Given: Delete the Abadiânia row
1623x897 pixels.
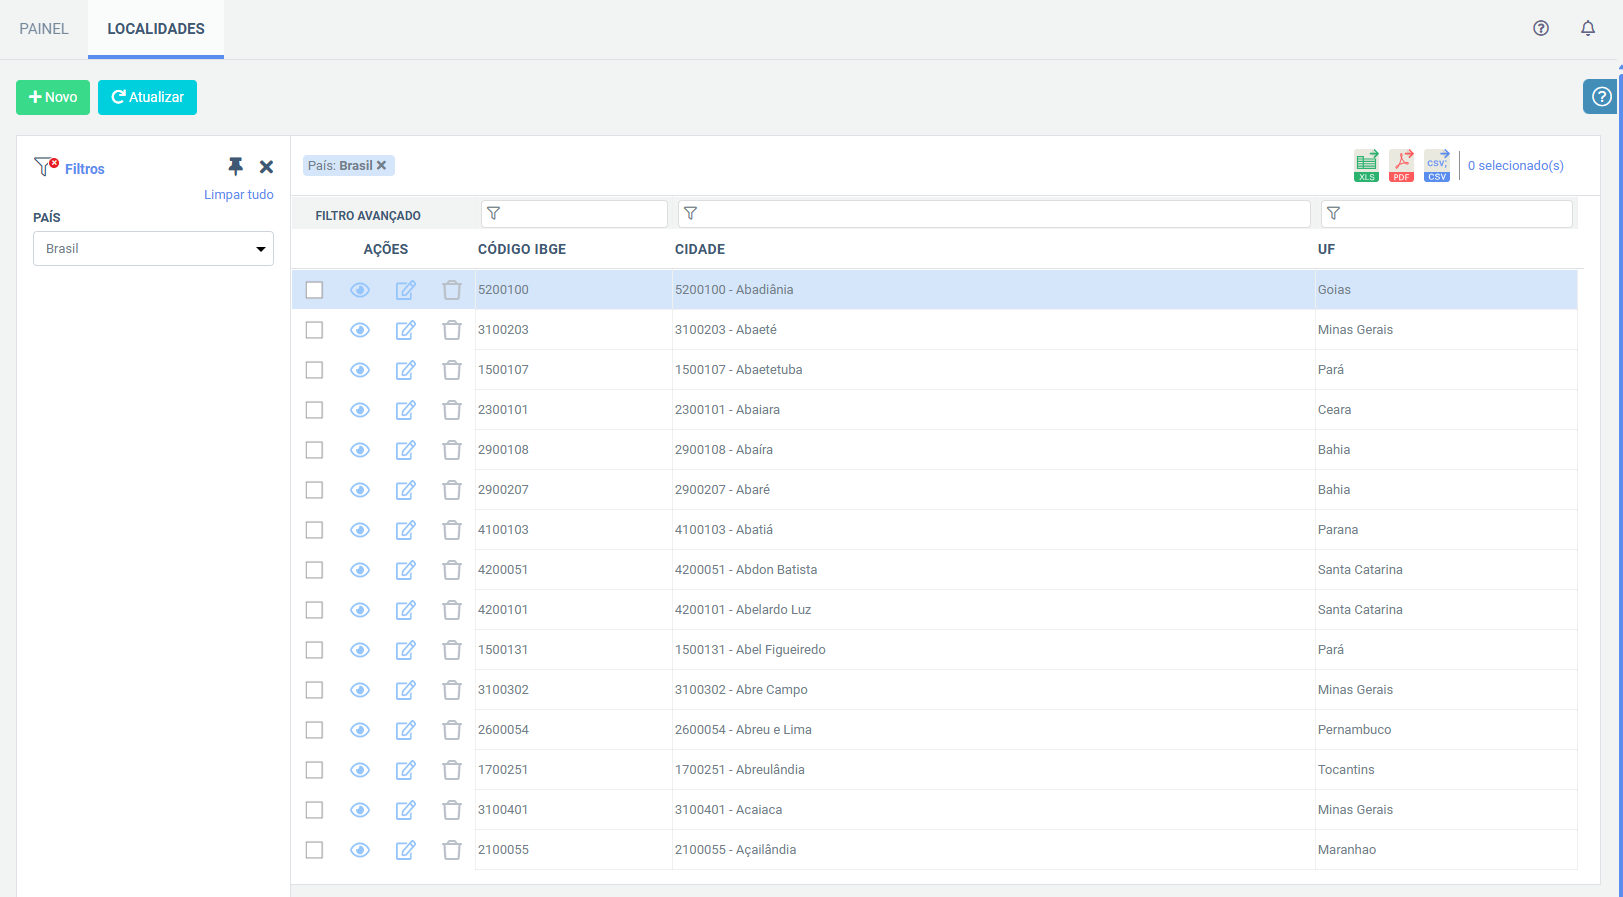Looking at the screenshot, I should point(452,290).
